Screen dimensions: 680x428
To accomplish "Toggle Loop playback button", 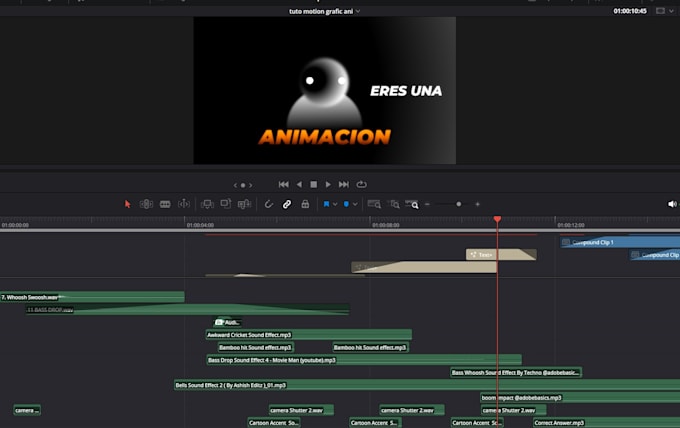I will click(x=361, y=185).
